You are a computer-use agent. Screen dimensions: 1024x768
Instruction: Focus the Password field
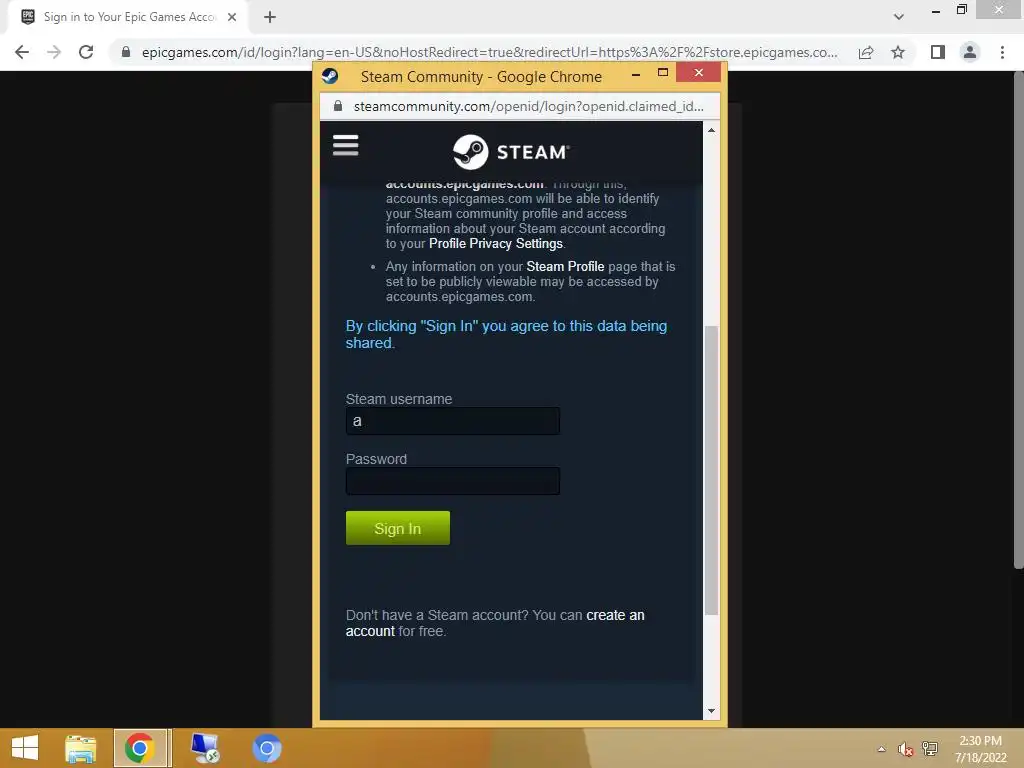click(x=453, y=481)
